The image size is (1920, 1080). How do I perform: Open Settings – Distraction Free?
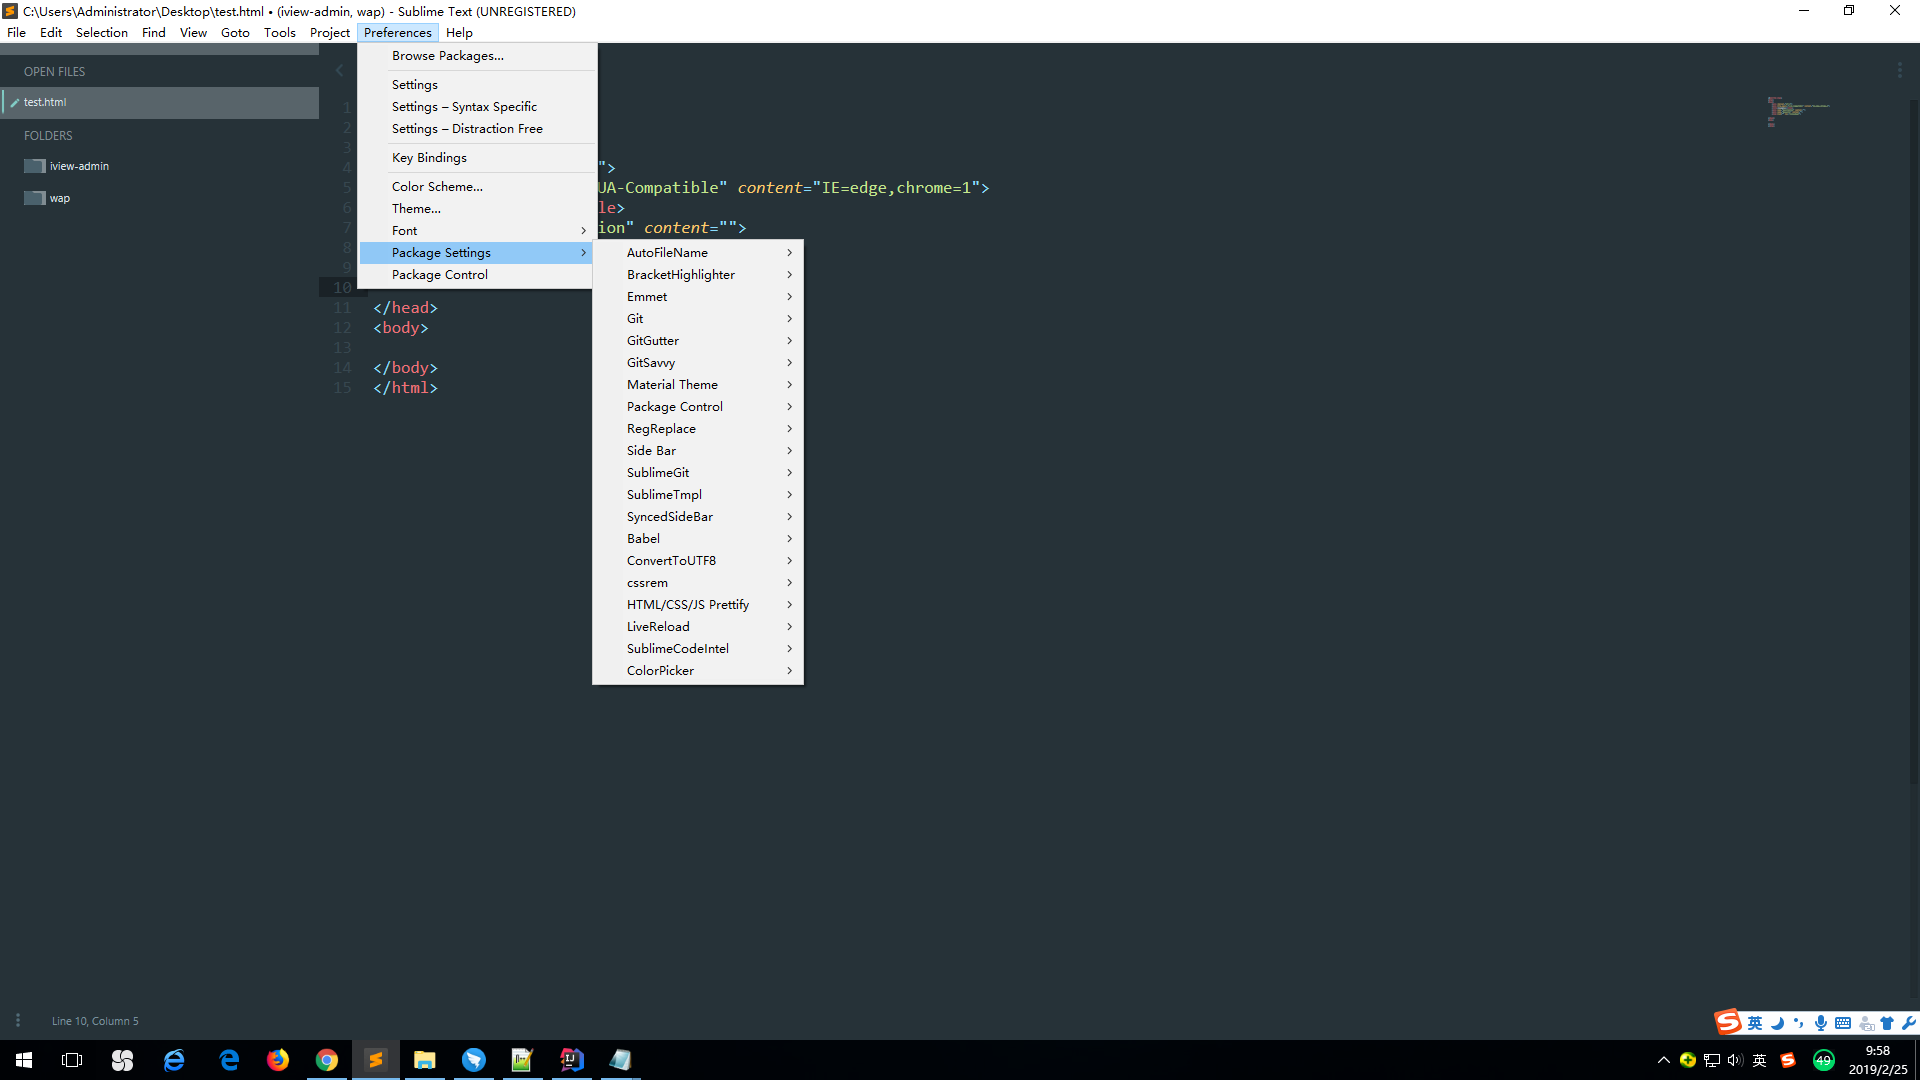pyautogui.click(x=476, y=129)
